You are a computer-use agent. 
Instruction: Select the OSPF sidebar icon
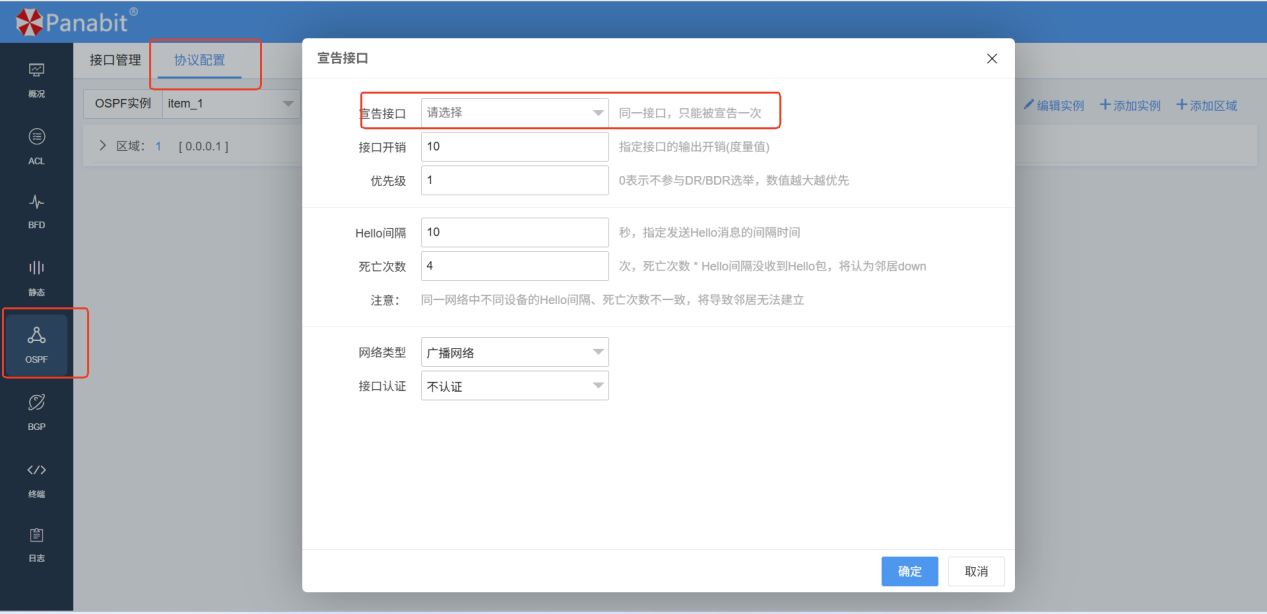(x=36, y=342)
